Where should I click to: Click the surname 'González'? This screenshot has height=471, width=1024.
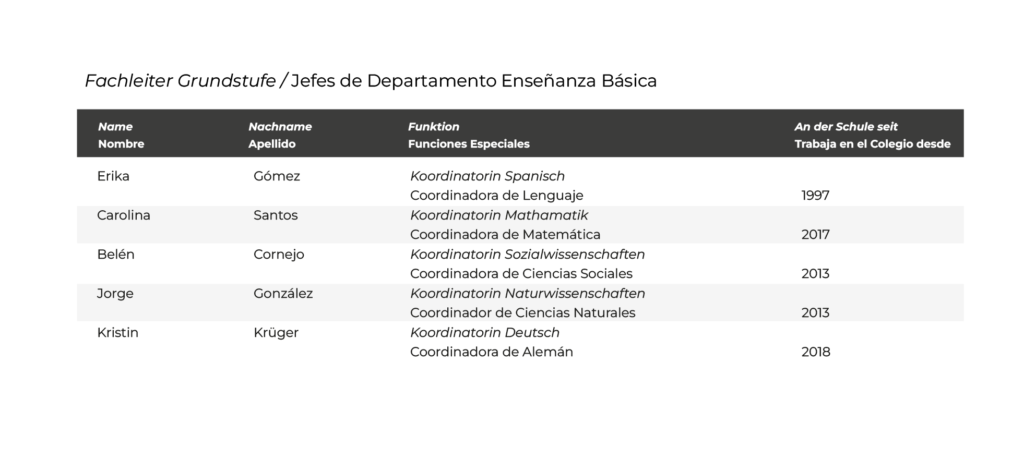tap(283, 293)
